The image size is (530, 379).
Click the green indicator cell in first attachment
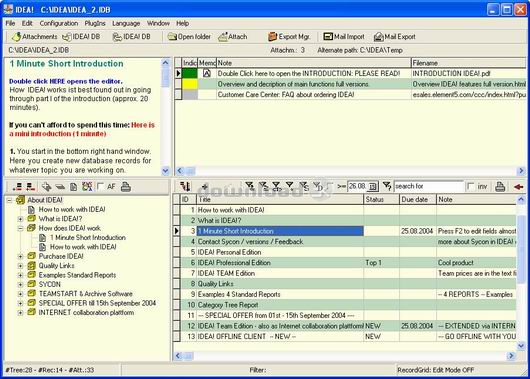[x=190, y=73]
